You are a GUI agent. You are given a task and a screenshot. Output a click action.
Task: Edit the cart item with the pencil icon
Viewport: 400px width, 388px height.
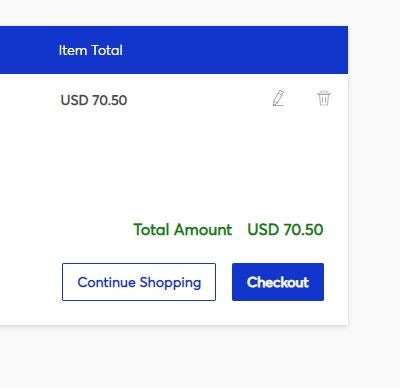click(279, 98)
